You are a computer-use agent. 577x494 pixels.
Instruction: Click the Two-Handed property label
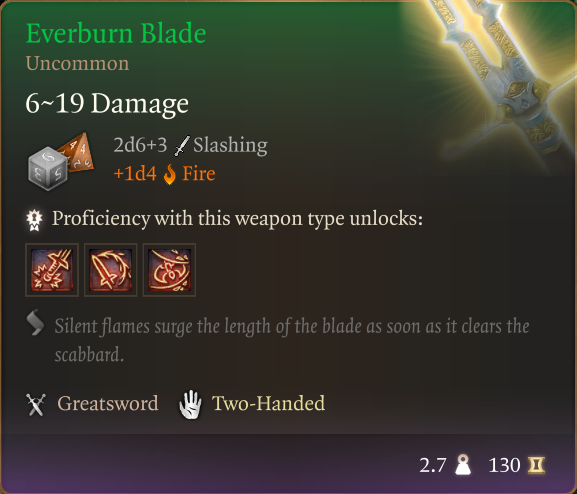click(x=268, y=403)
